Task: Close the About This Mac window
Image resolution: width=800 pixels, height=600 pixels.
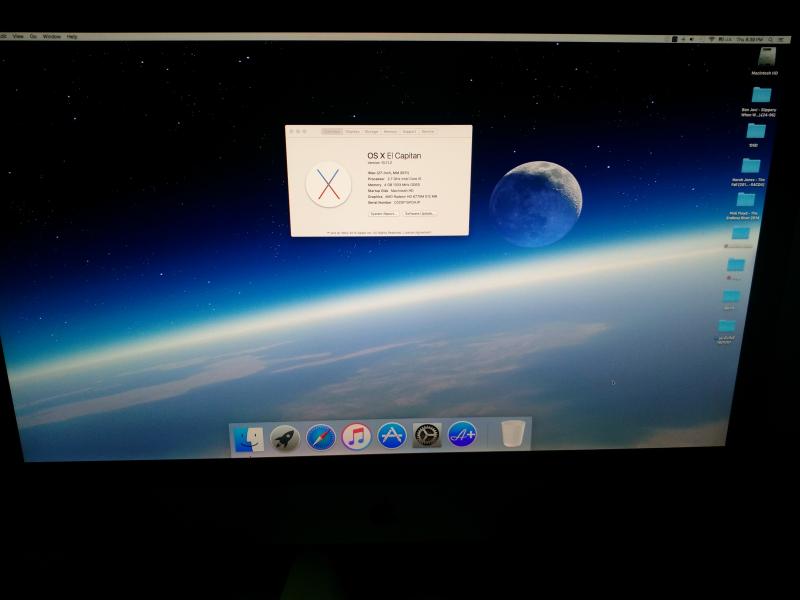Action: tap(292, 132)
